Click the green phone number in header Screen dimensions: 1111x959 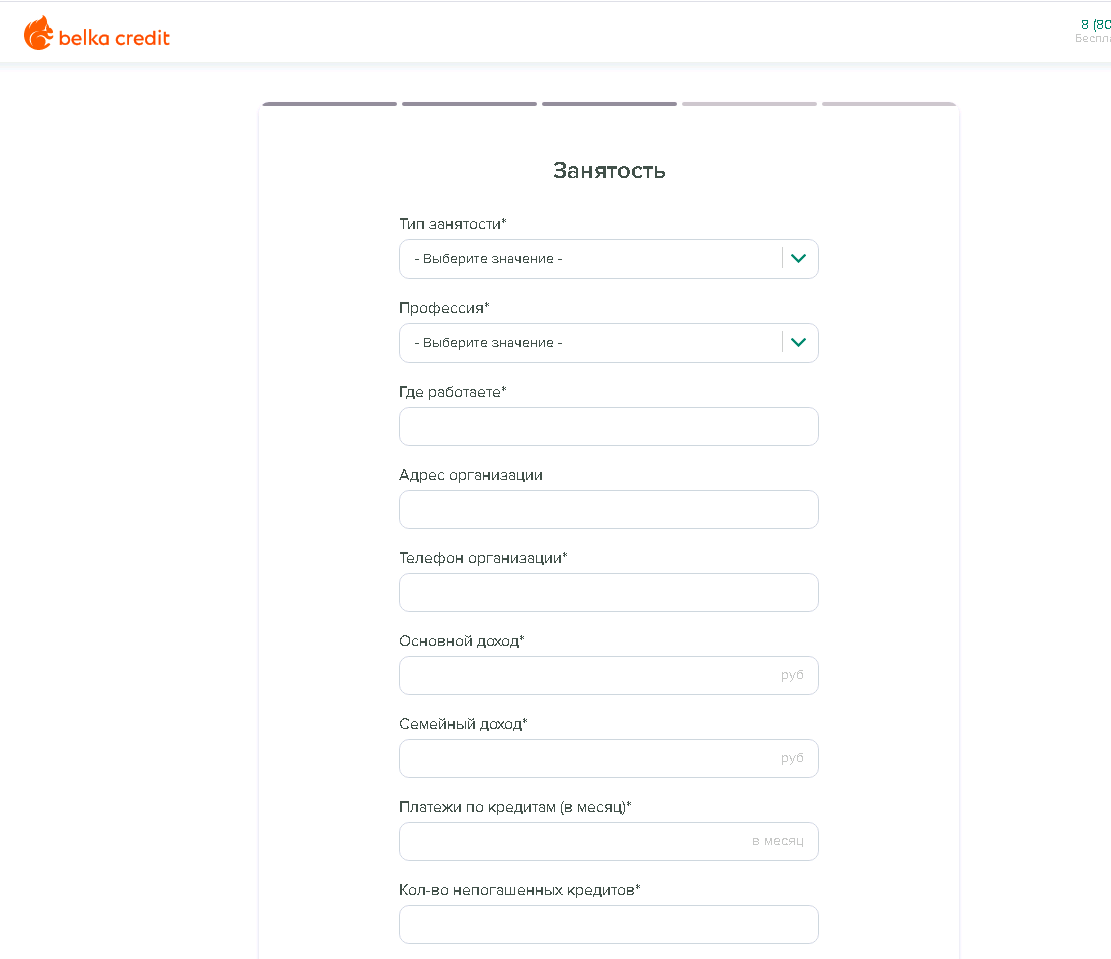click(1096, 23)
